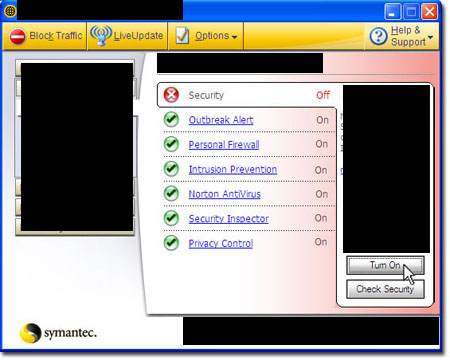Open the Privacy Control link
Viewport: 450px width, 360px height.
pos(221,243)
